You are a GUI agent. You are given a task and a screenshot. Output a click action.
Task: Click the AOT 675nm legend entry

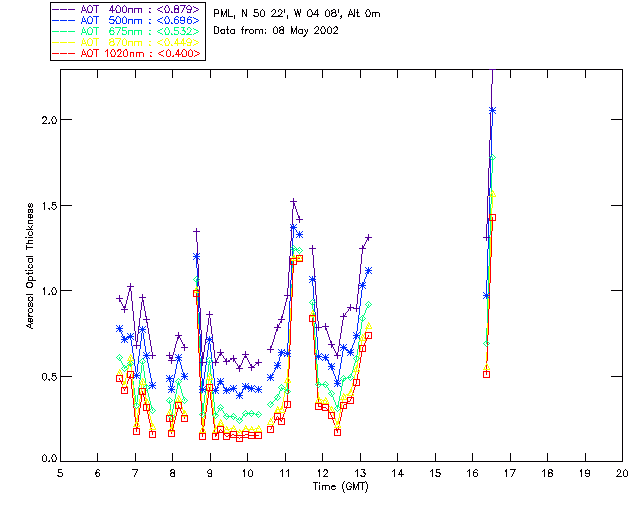[x=127, y=31]
